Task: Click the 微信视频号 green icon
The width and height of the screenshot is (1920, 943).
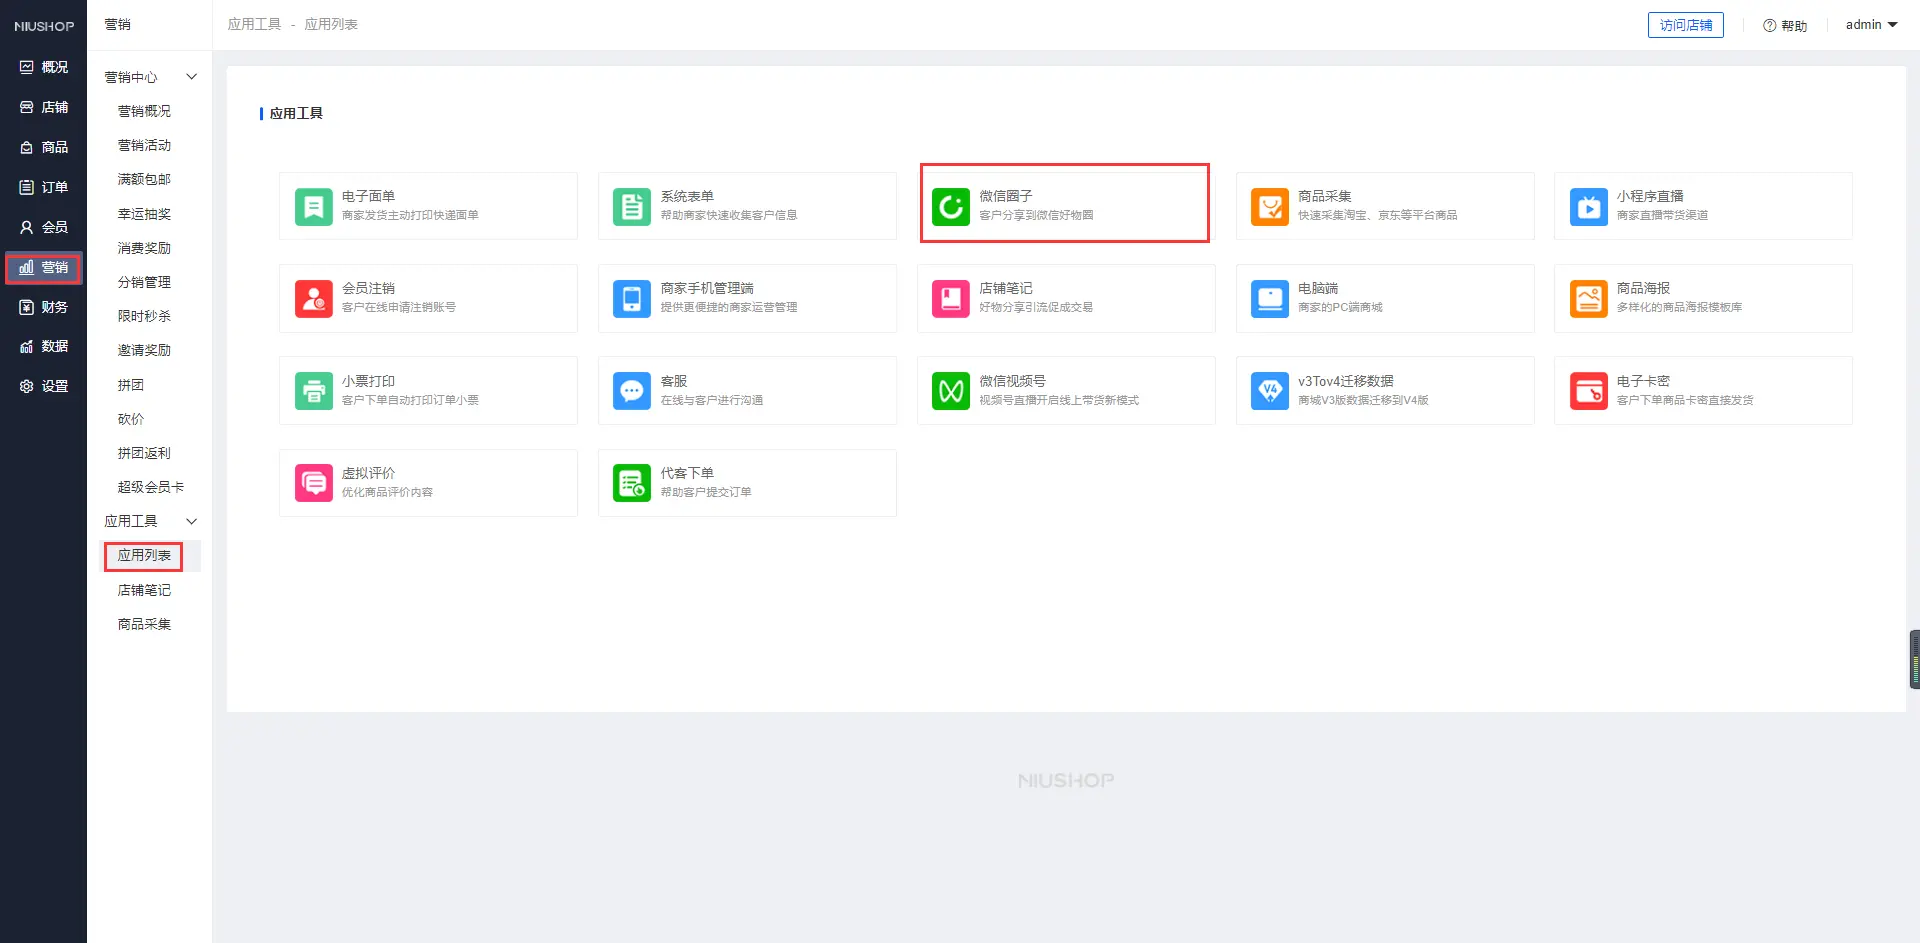Action: 950,391
